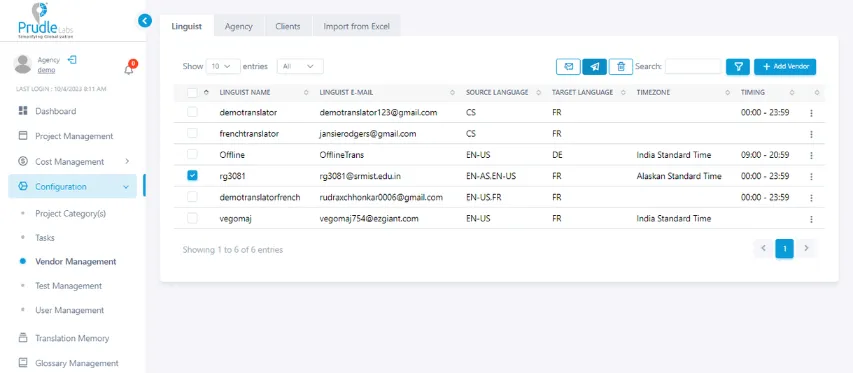
Task: Open the filter funnel button
Action: (x=738, y=66)
